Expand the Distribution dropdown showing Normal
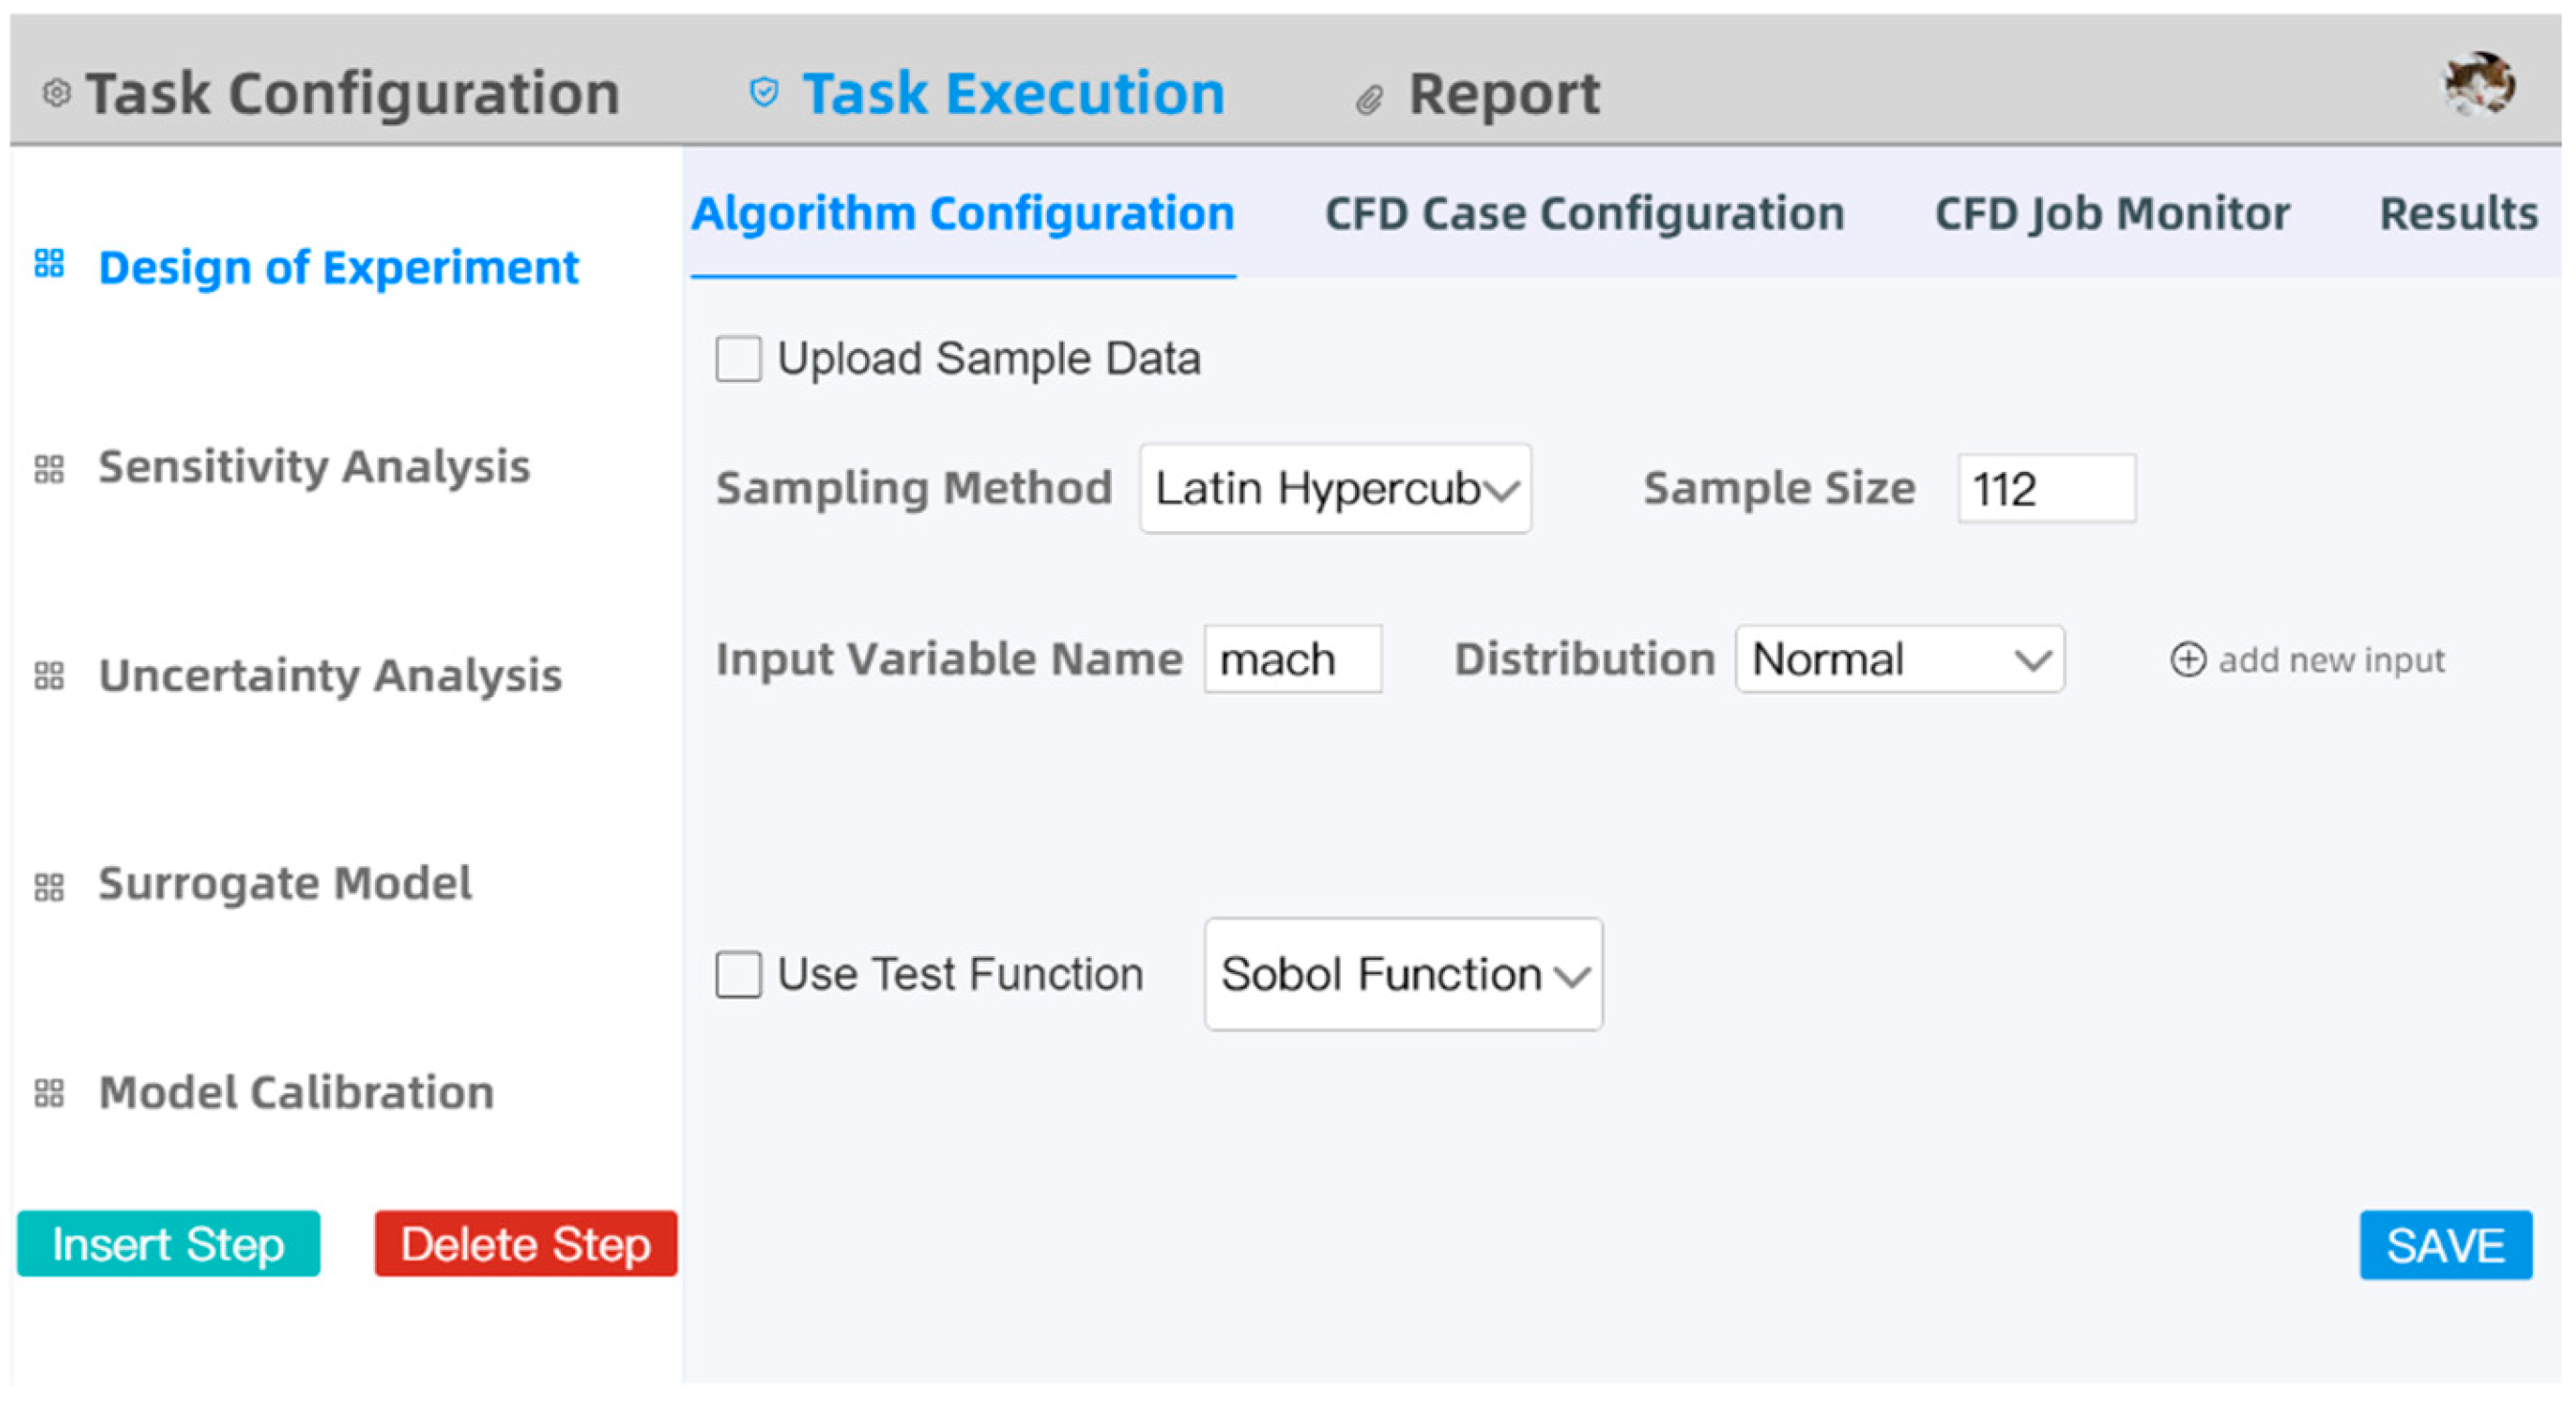The image size is (2576, 1402). (x=1899, y=660)
